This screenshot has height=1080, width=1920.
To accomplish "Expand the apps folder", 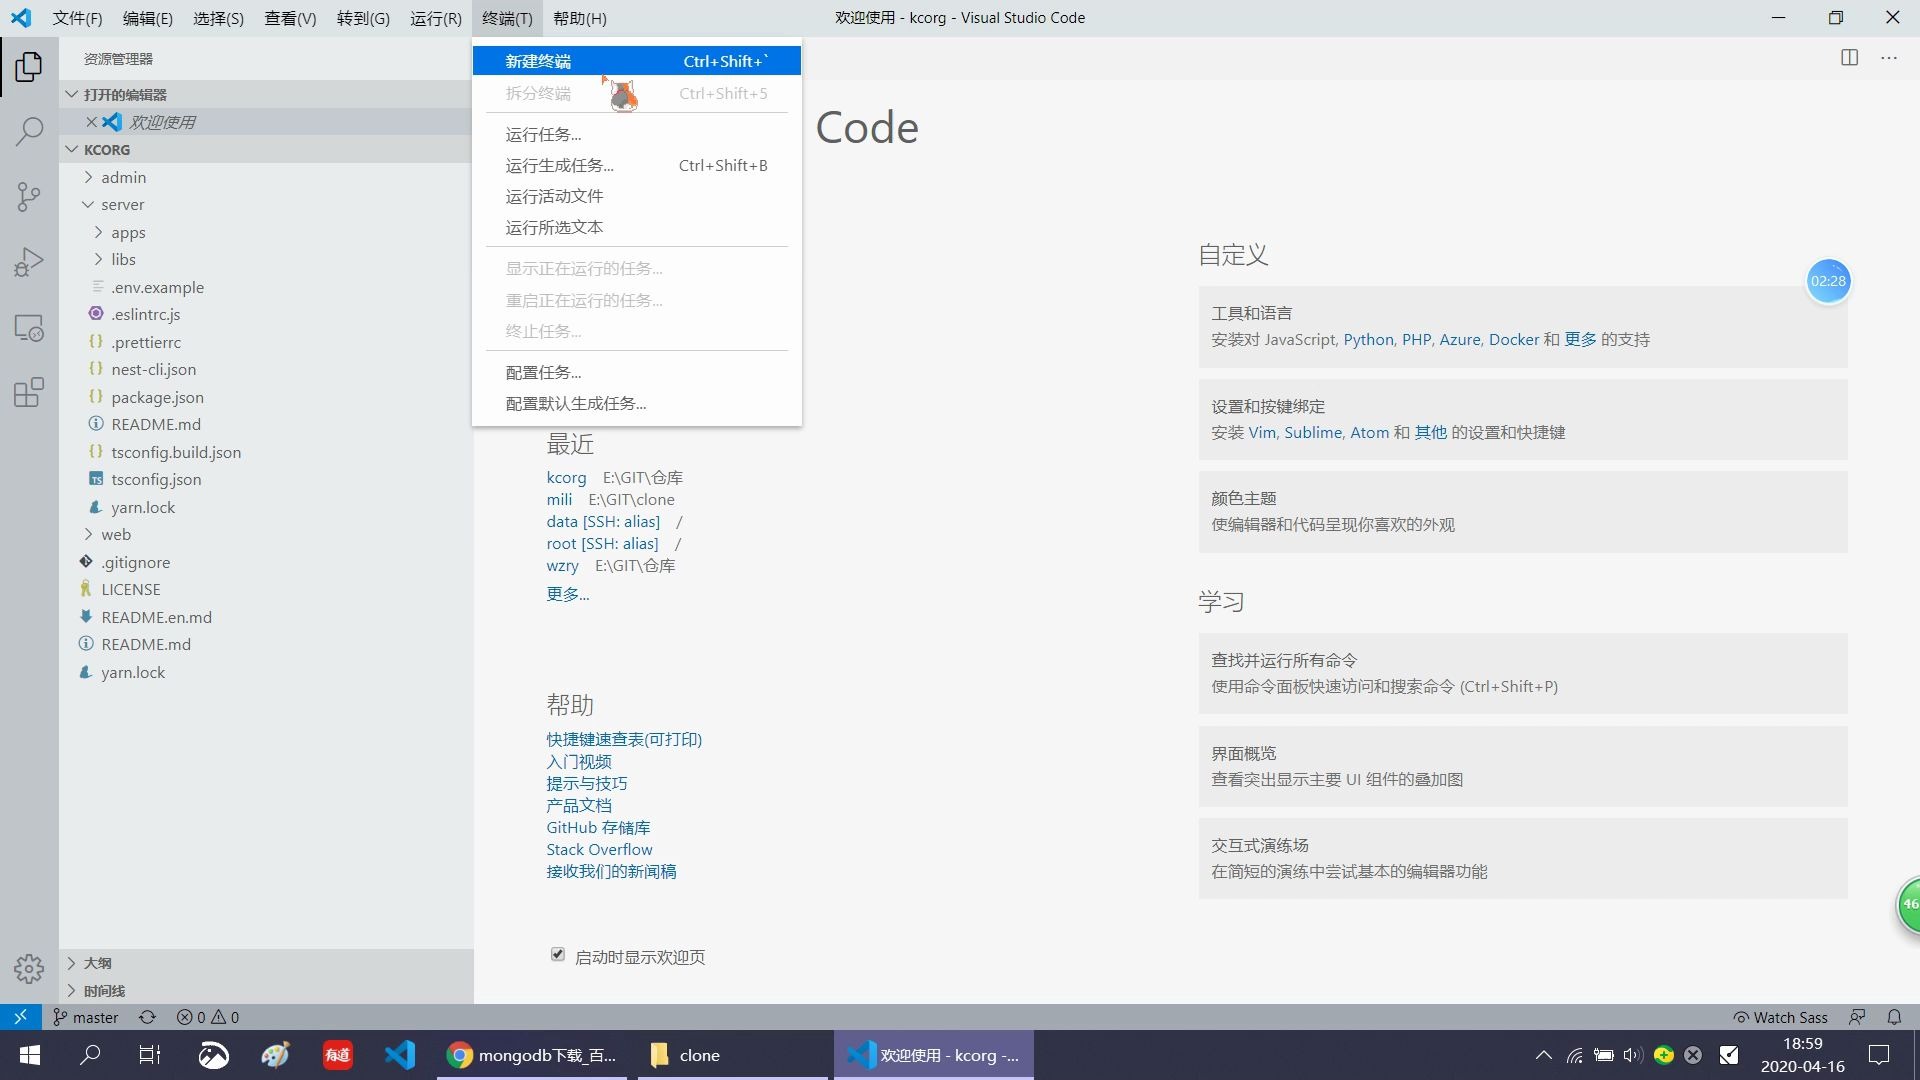I will [x=265, y=232].
